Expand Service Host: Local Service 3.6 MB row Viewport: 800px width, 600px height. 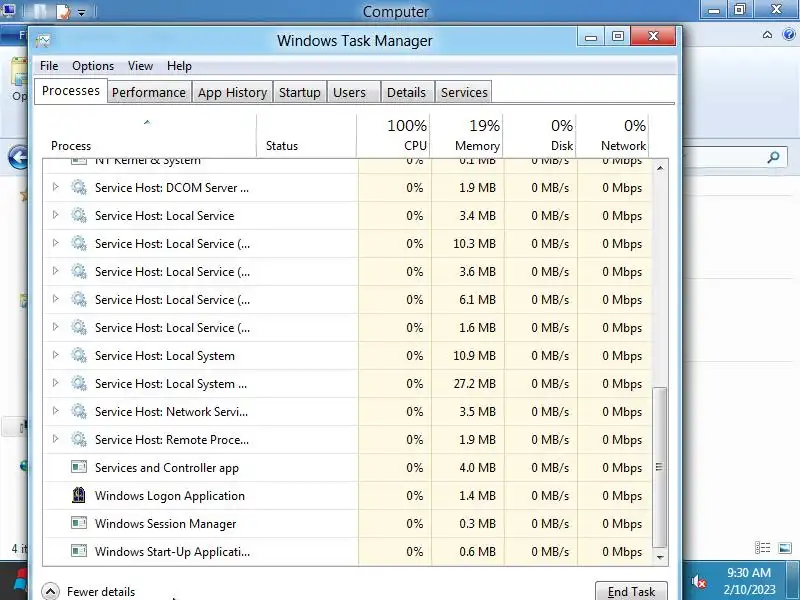coord(56,271)
